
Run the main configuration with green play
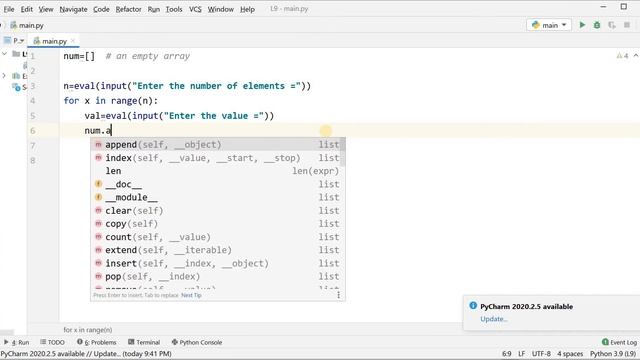(582, 25)
